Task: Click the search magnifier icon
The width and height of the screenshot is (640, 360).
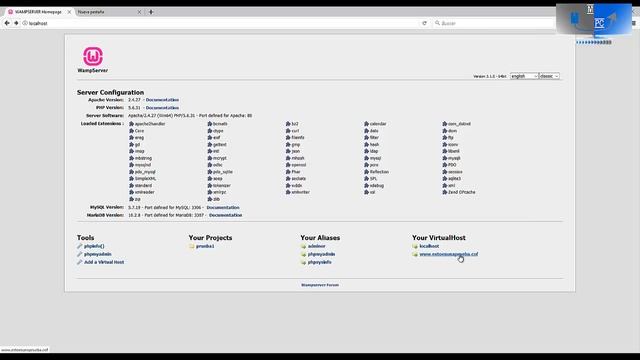Action: point(437,23)
